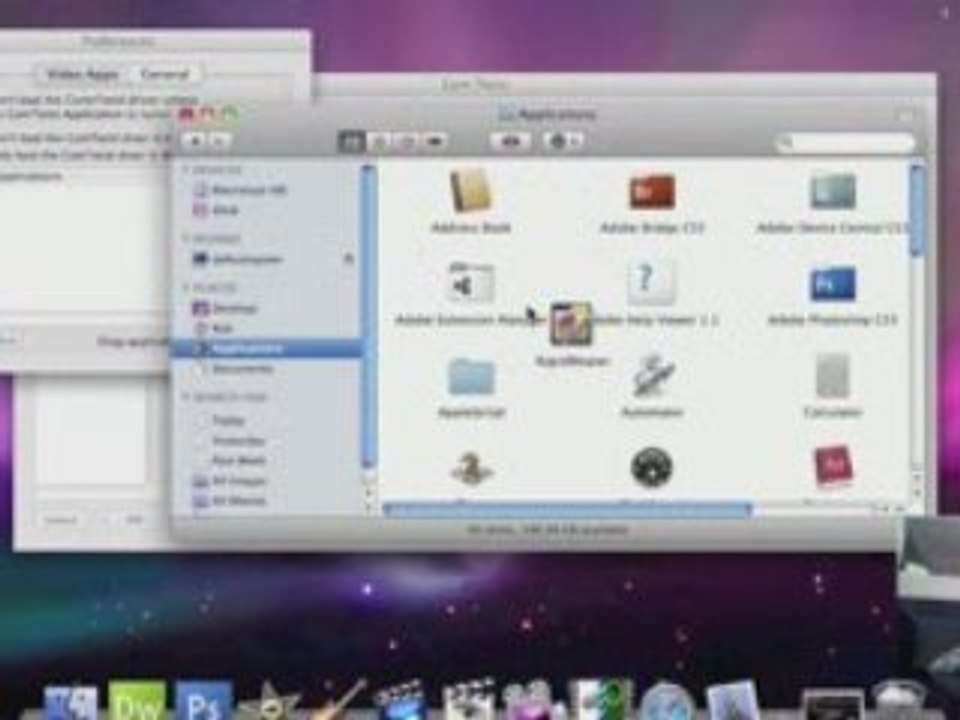960x720 pixels.
Task: Select the Adobe Help Viewer 1.1 icon
Action: click(x=651, y=283)
